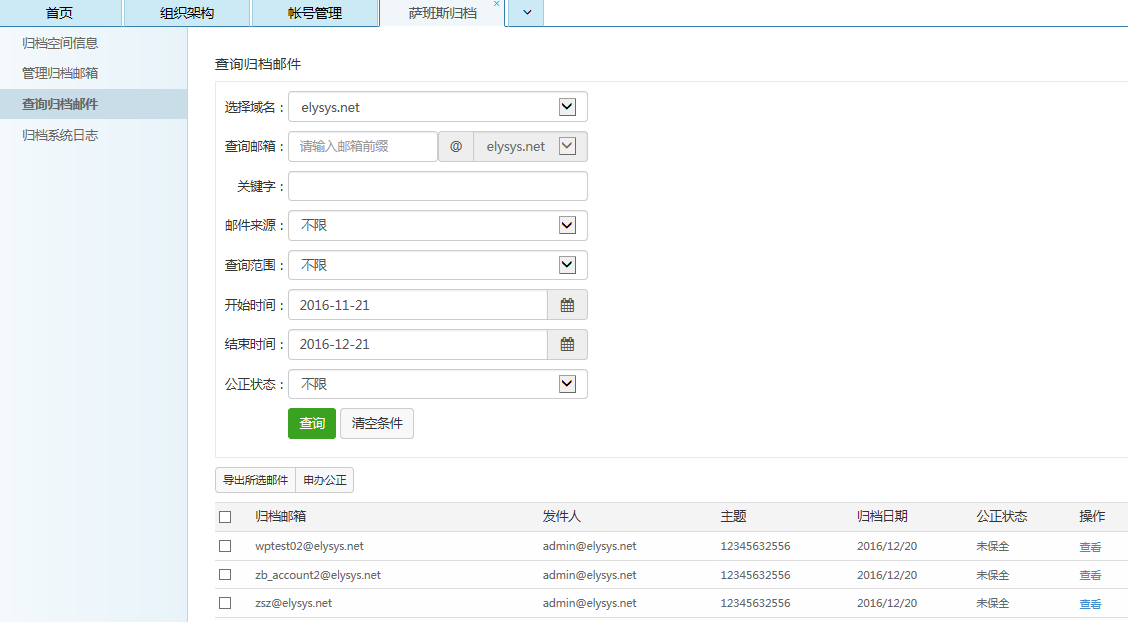Click 导出所选邮件 export button
Screen dimensions: 1128x622
(x=255, y=481)
